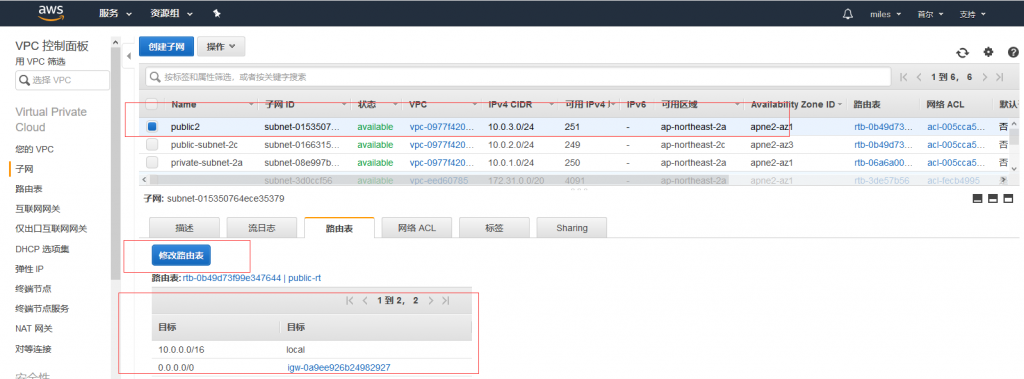Open 互联网网关 in sidebar
The height and width of the screenshot is (379, 1024).
pos(38,208)
